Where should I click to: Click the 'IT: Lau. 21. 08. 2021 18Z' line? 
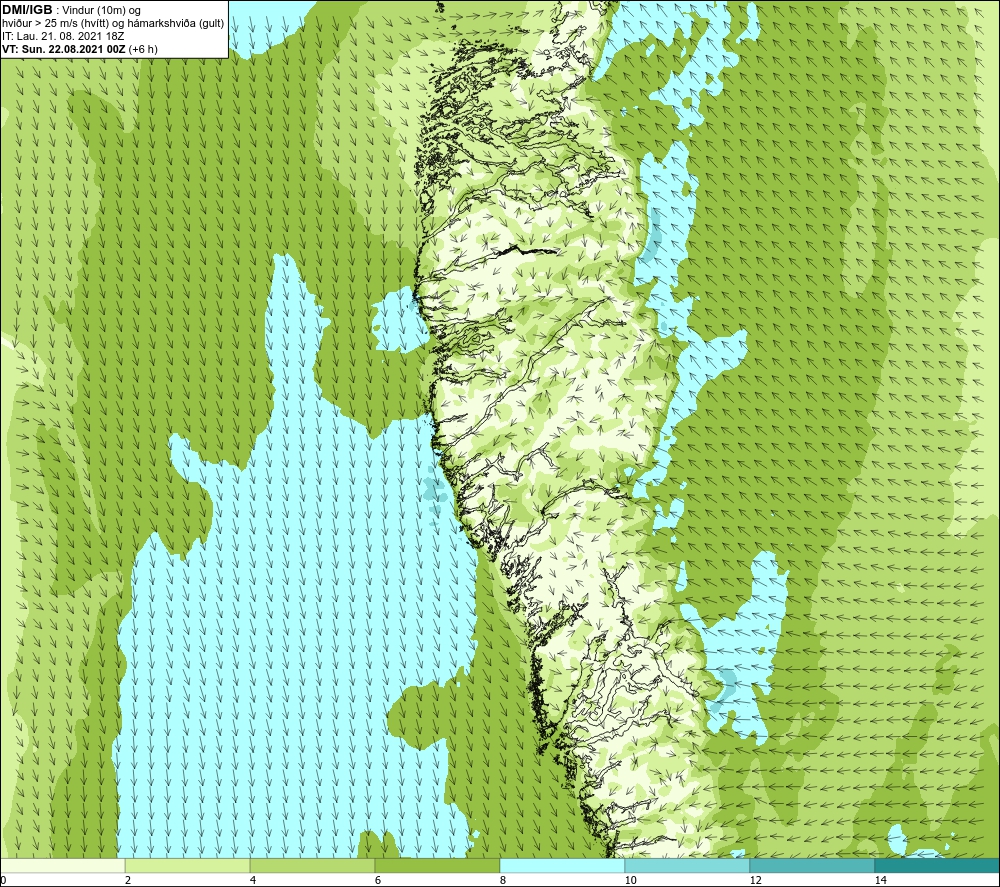(63, 36)
